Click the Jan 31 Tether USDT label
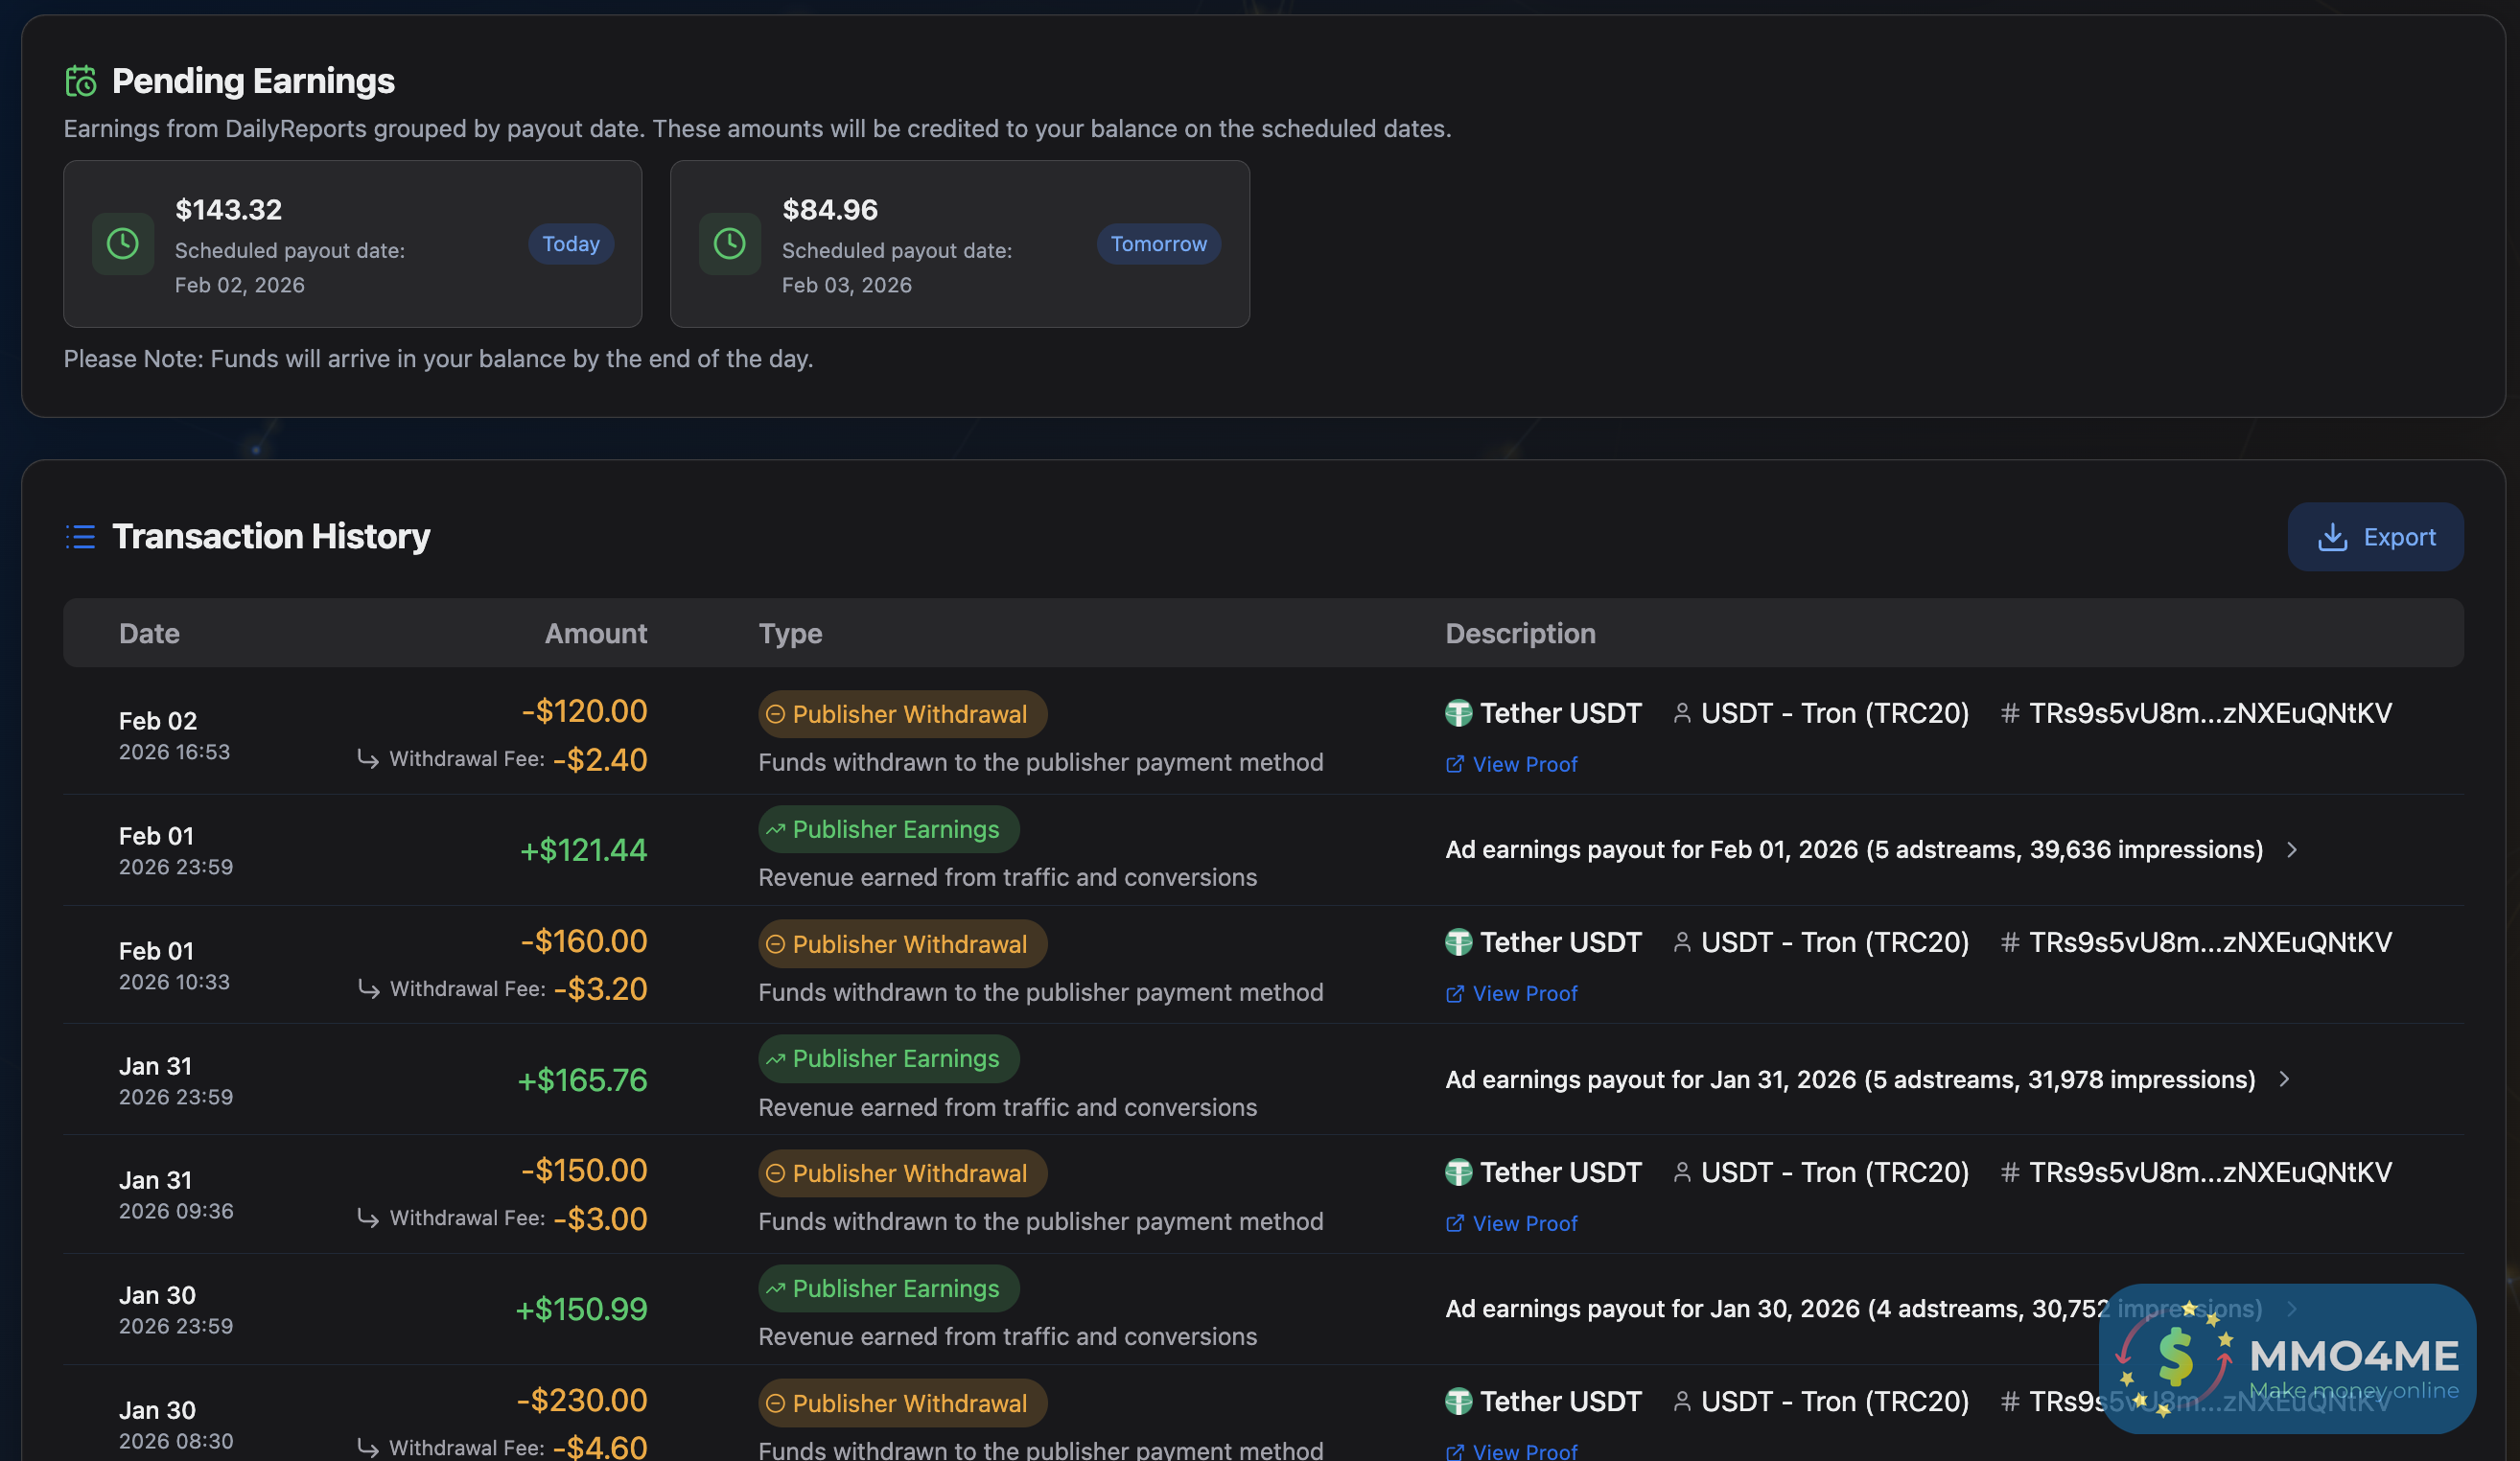Viewport: 2520px width, 1461px height. click(1560, 1172)
